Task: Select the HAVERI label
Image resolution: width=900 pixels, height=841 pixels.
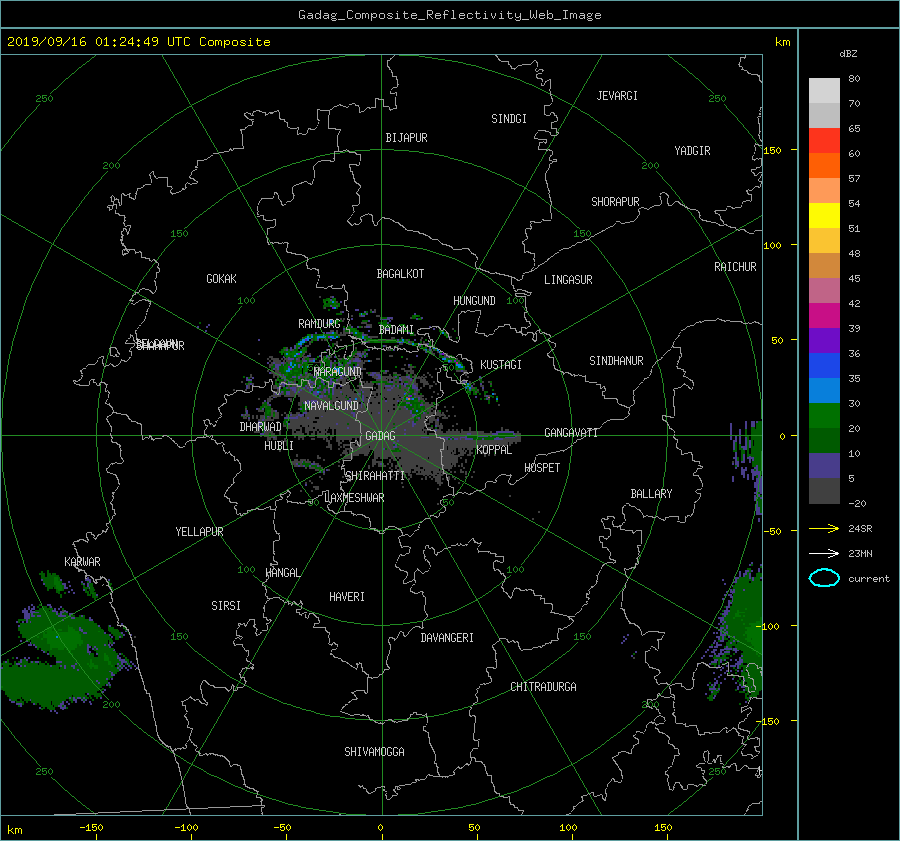Action: pos(347,597)
